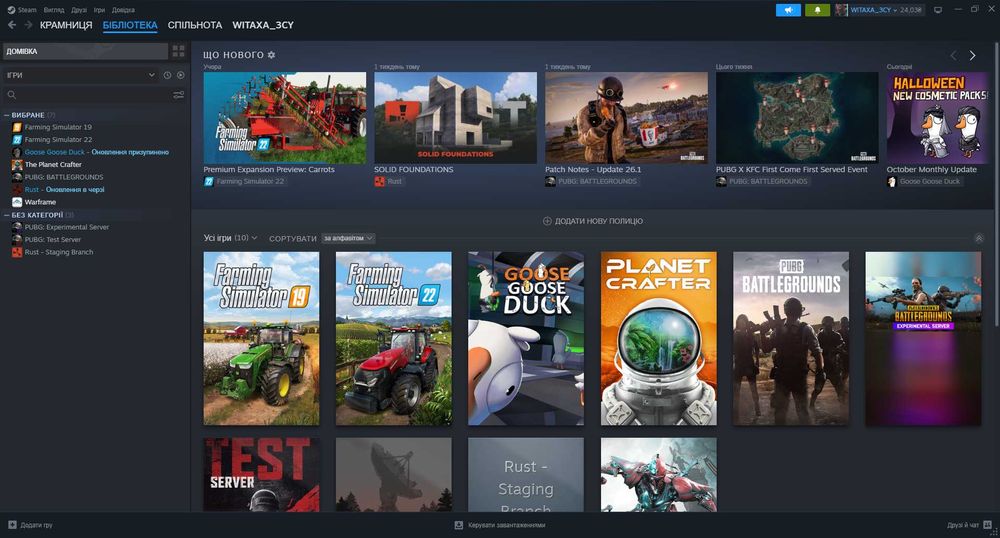Sort sidebar by recent activity clock icon
Viewport: 1000px width, 538px height.
point(167,75)
